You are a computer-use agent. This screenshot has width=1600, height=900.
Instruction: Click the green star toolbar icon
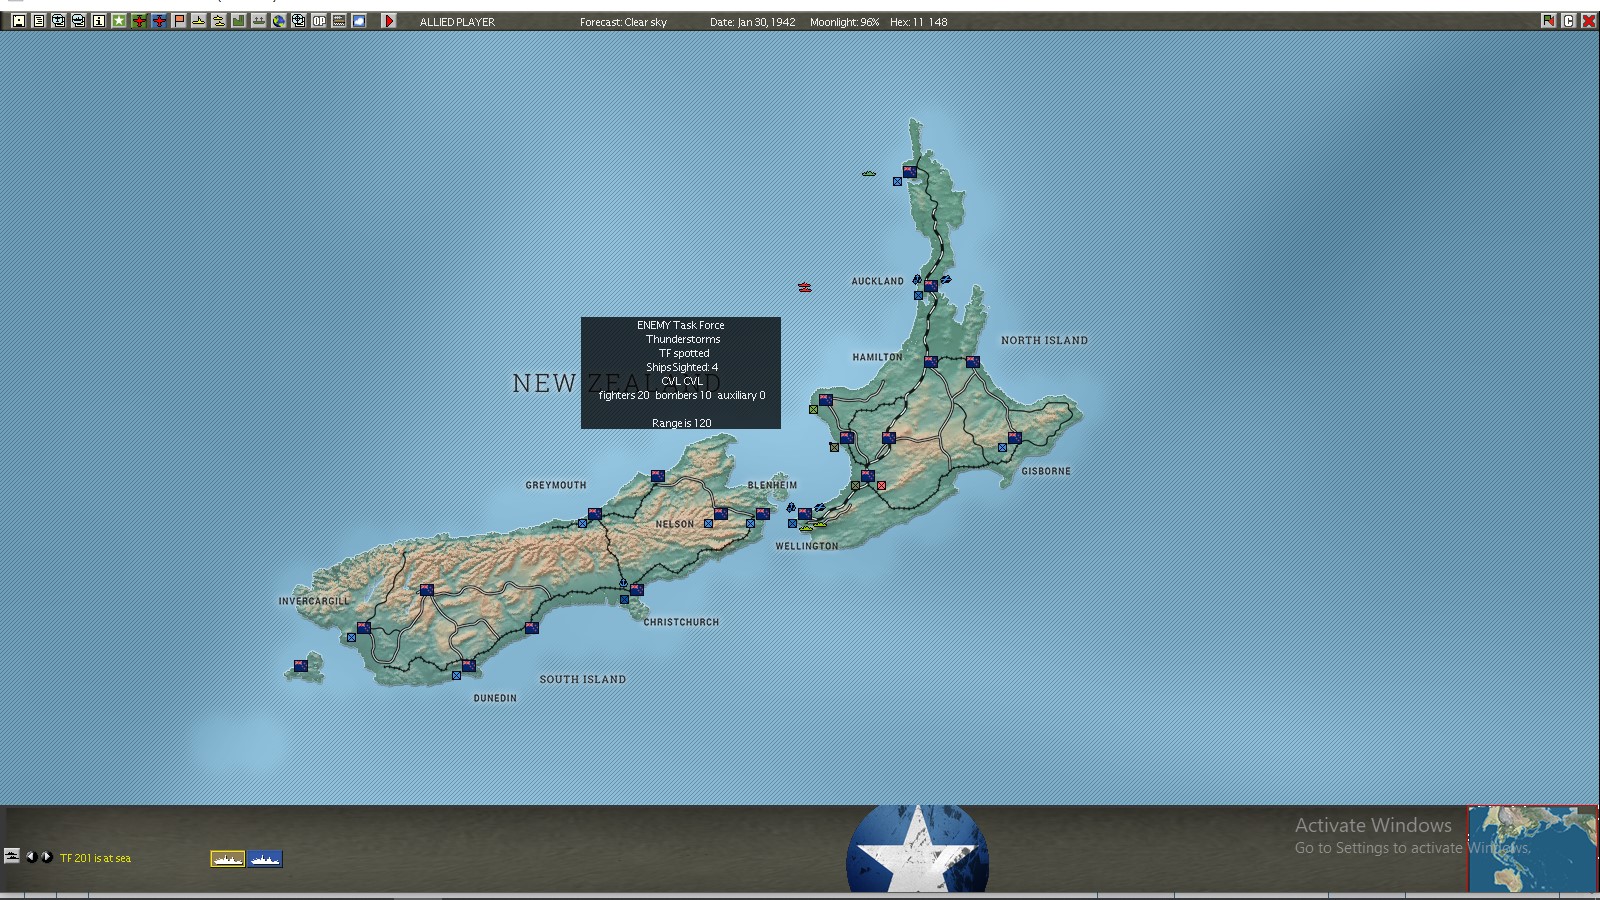tap(118, 21)
